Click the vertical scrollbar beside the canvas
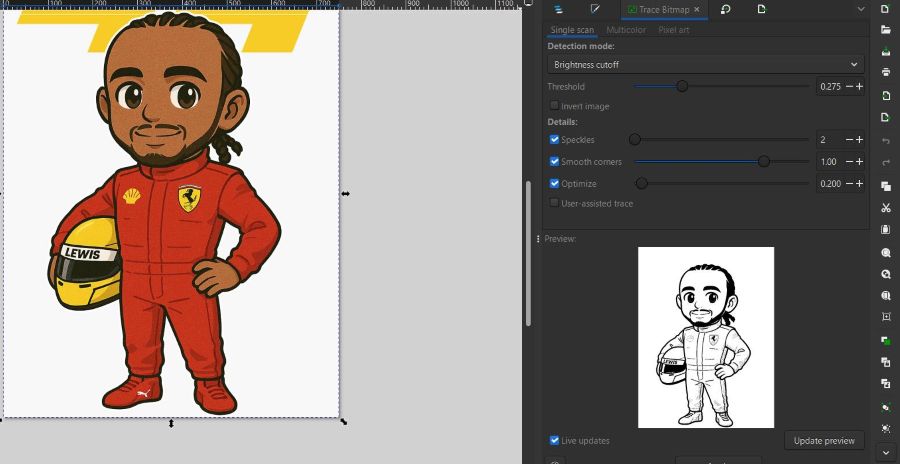This screenshot has width=900, height=464. pyautogui.click(x=529, y=253)
